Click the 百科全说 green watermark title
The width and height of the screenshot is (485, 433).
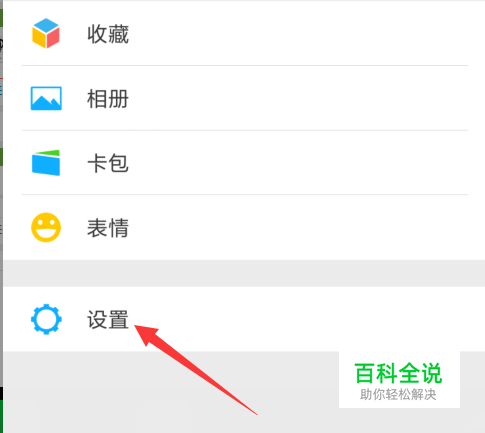pos(398,373)
